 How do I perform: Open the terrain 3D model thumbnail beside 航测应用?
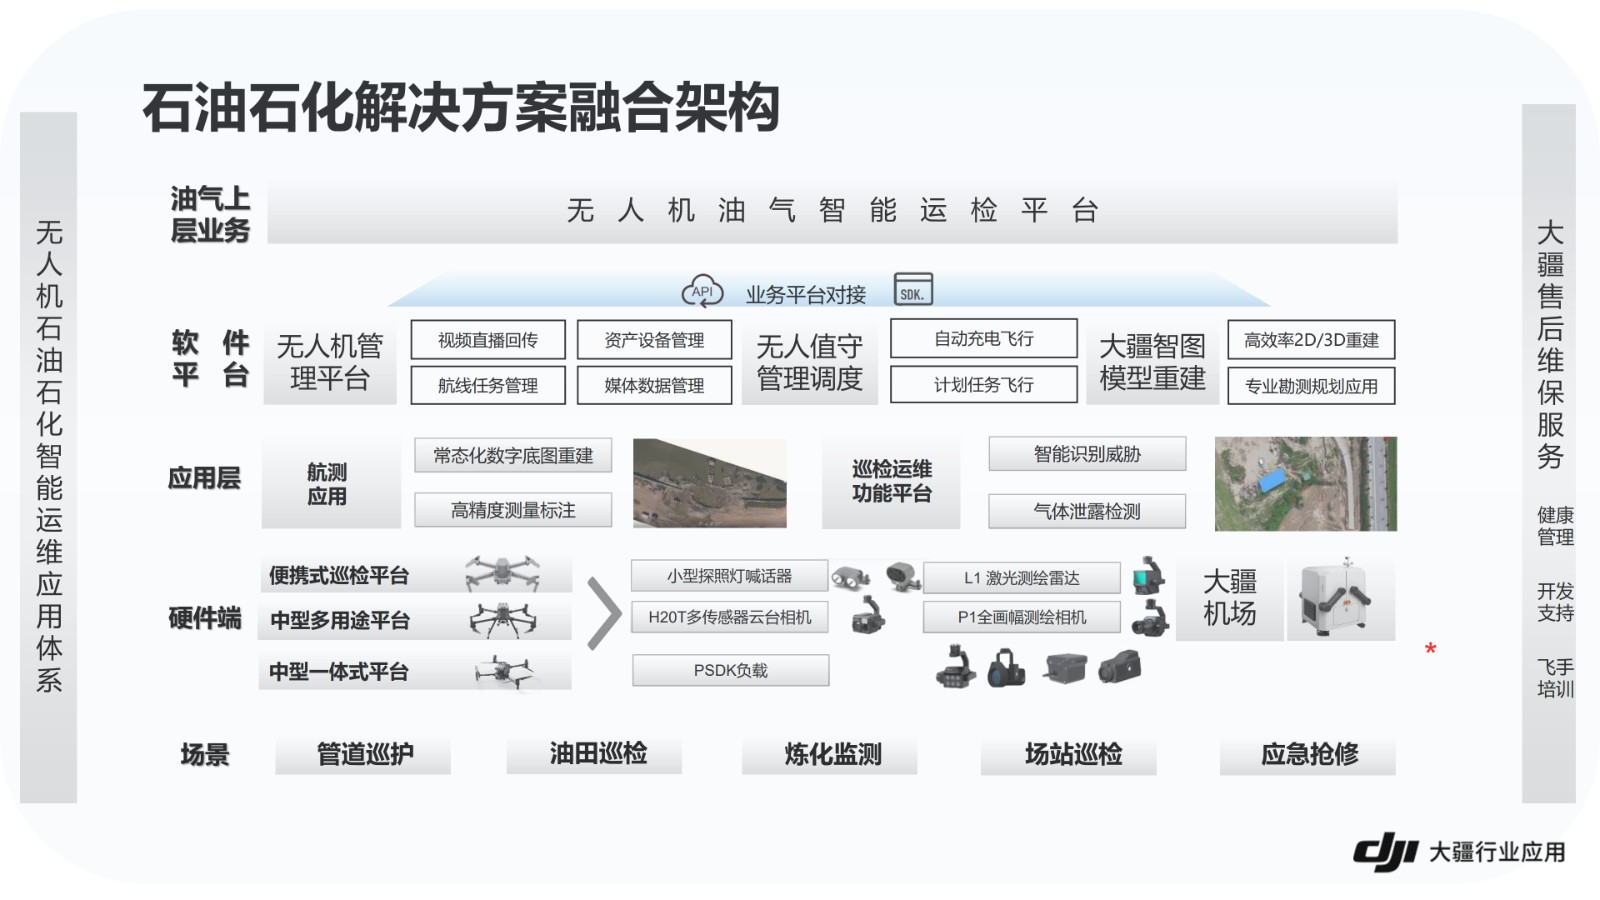[x=710, y=483]
